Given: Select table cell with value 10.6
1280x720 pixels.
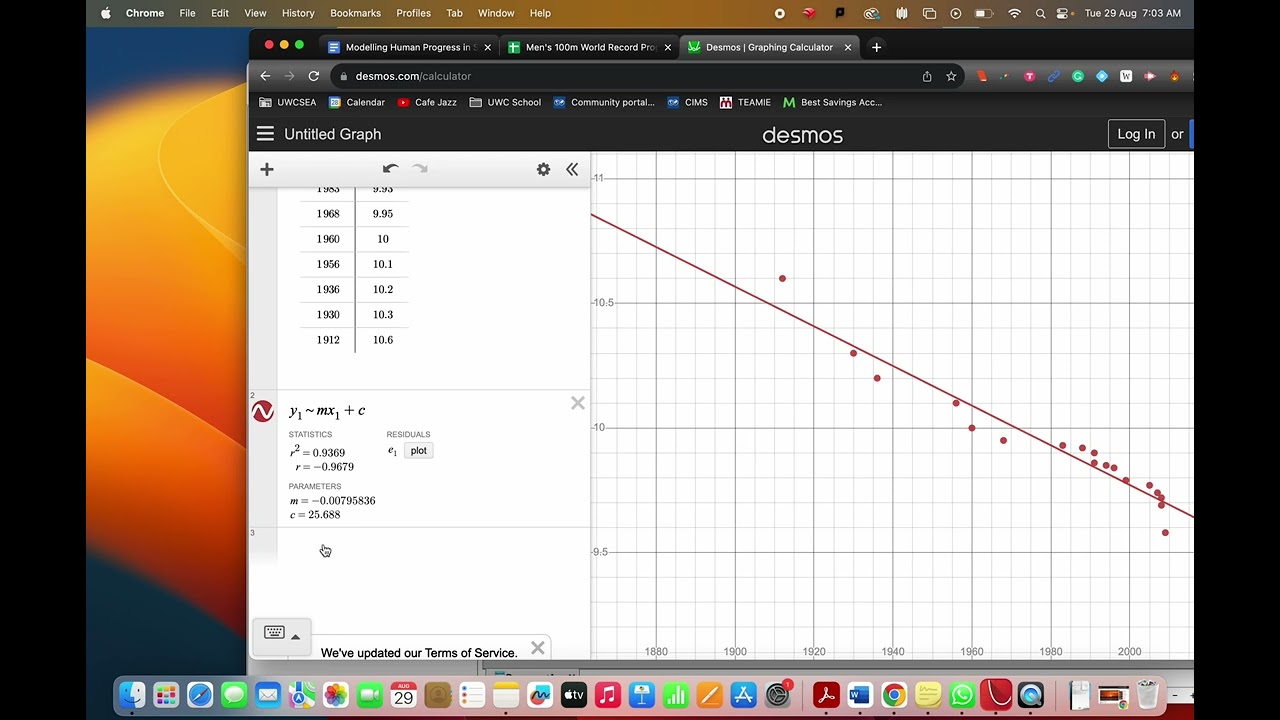Looking at the screenshot, I should coord(383,340).
